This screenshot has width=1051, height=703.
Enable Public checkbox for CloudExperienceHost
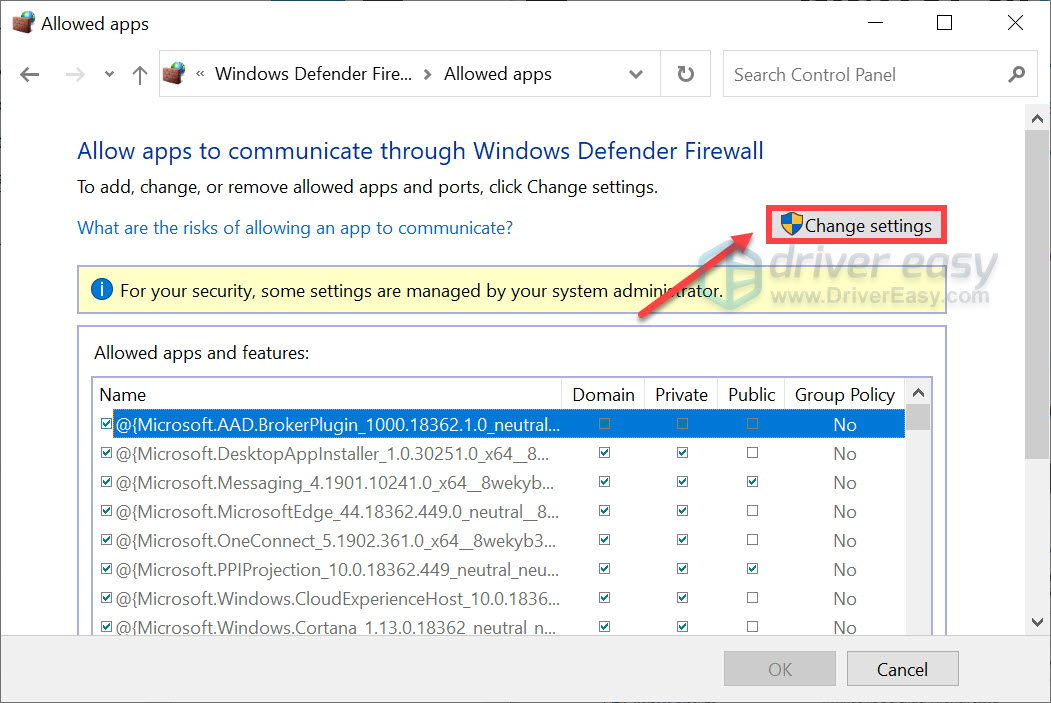tap(752, 597)
